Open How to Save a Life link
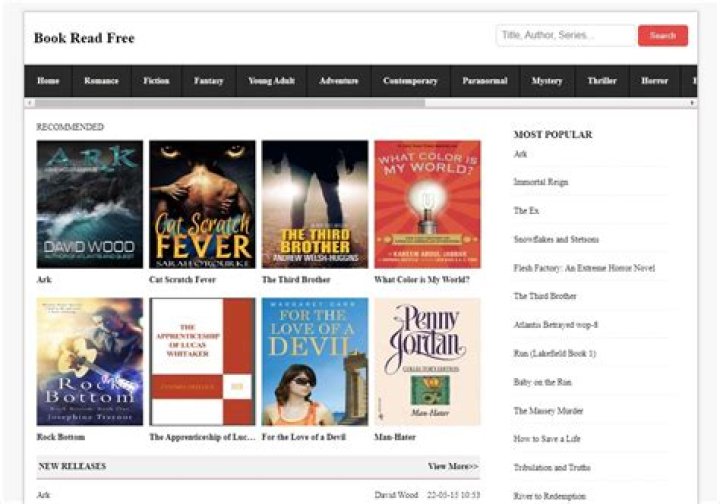 547,439
